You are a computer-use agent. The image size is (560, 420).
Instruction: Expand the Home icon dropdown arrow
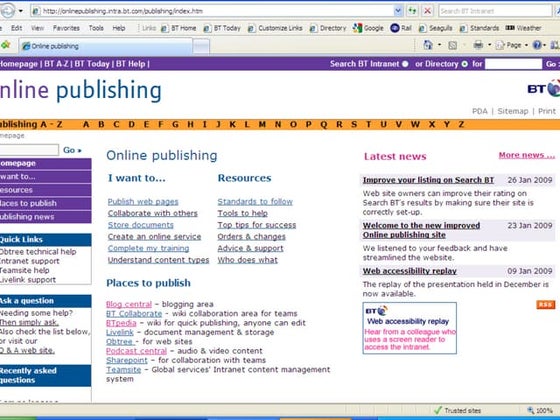(440, 45)
